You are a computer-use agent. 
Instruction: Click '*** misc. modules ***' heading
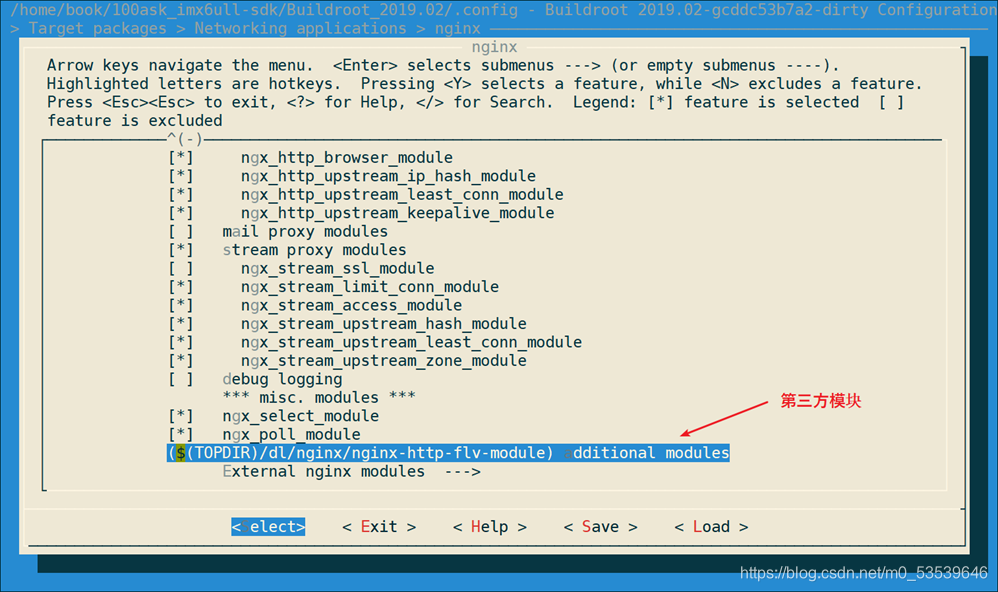(319, 397)
